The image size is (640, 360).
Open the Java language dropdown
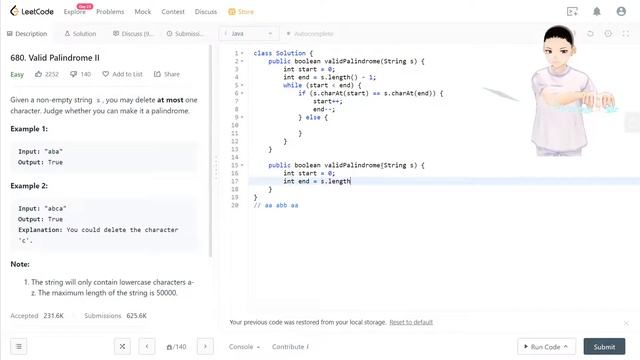pyautogui.click(x=249, y=33)
